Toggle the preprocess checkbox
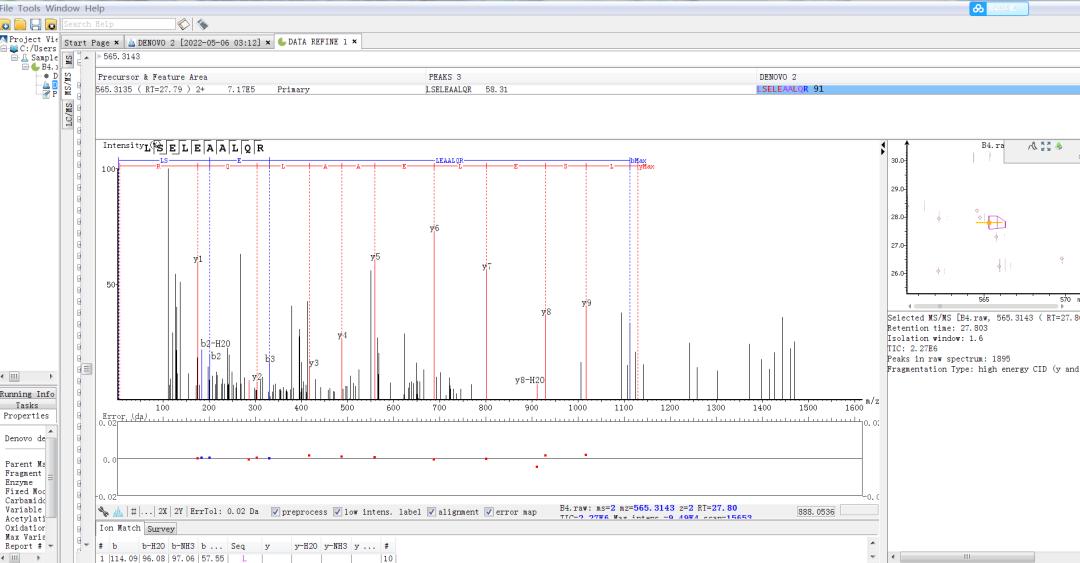The width and height of the screenshot is (1080, 563). pos(275,511)
